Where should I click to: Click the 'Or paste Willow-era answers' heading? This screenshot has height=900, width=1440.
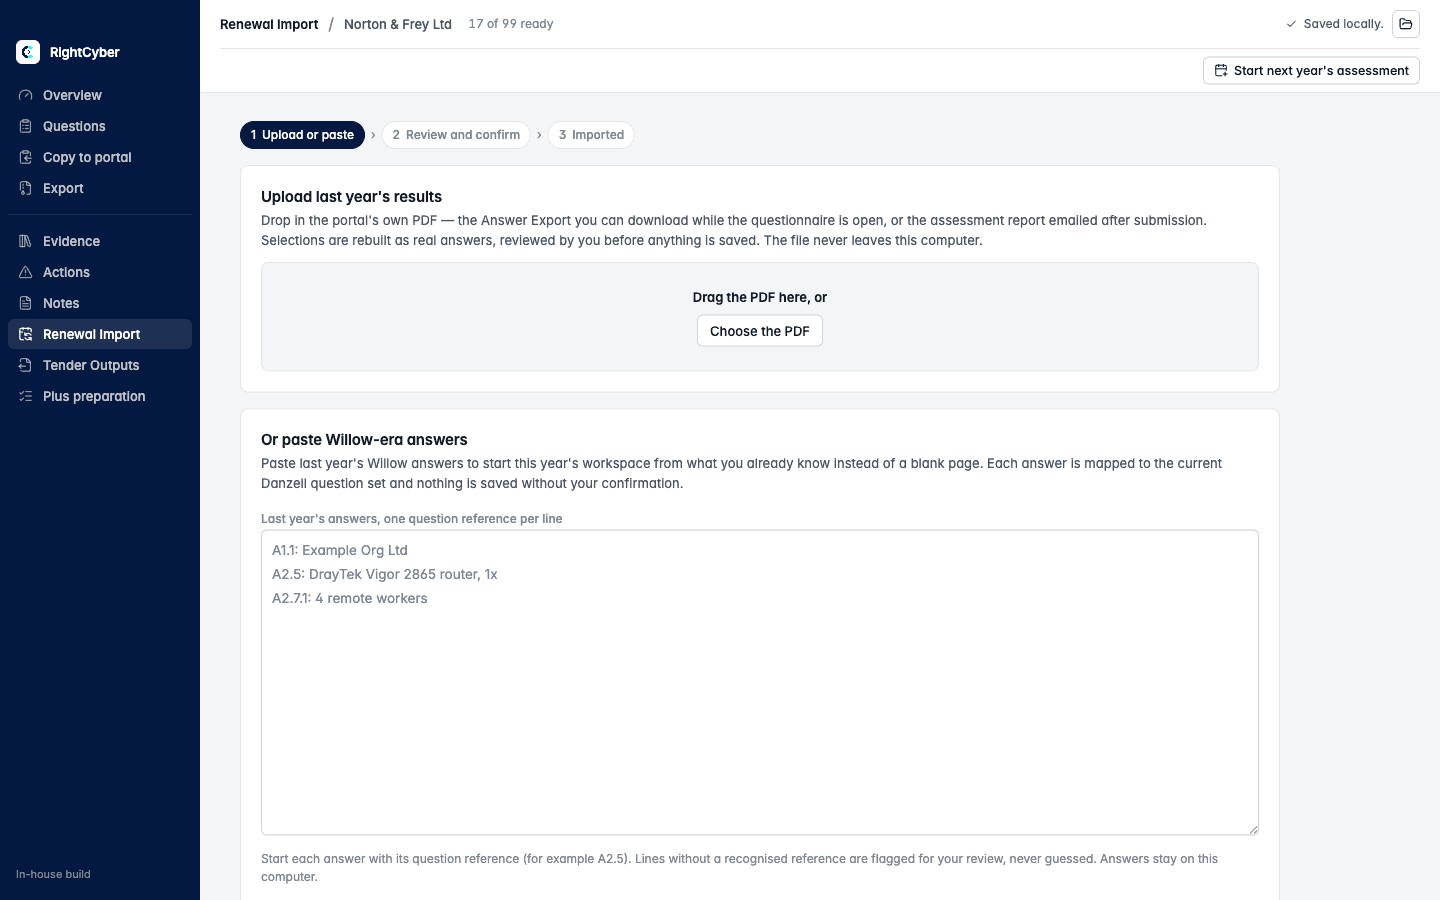364,440
